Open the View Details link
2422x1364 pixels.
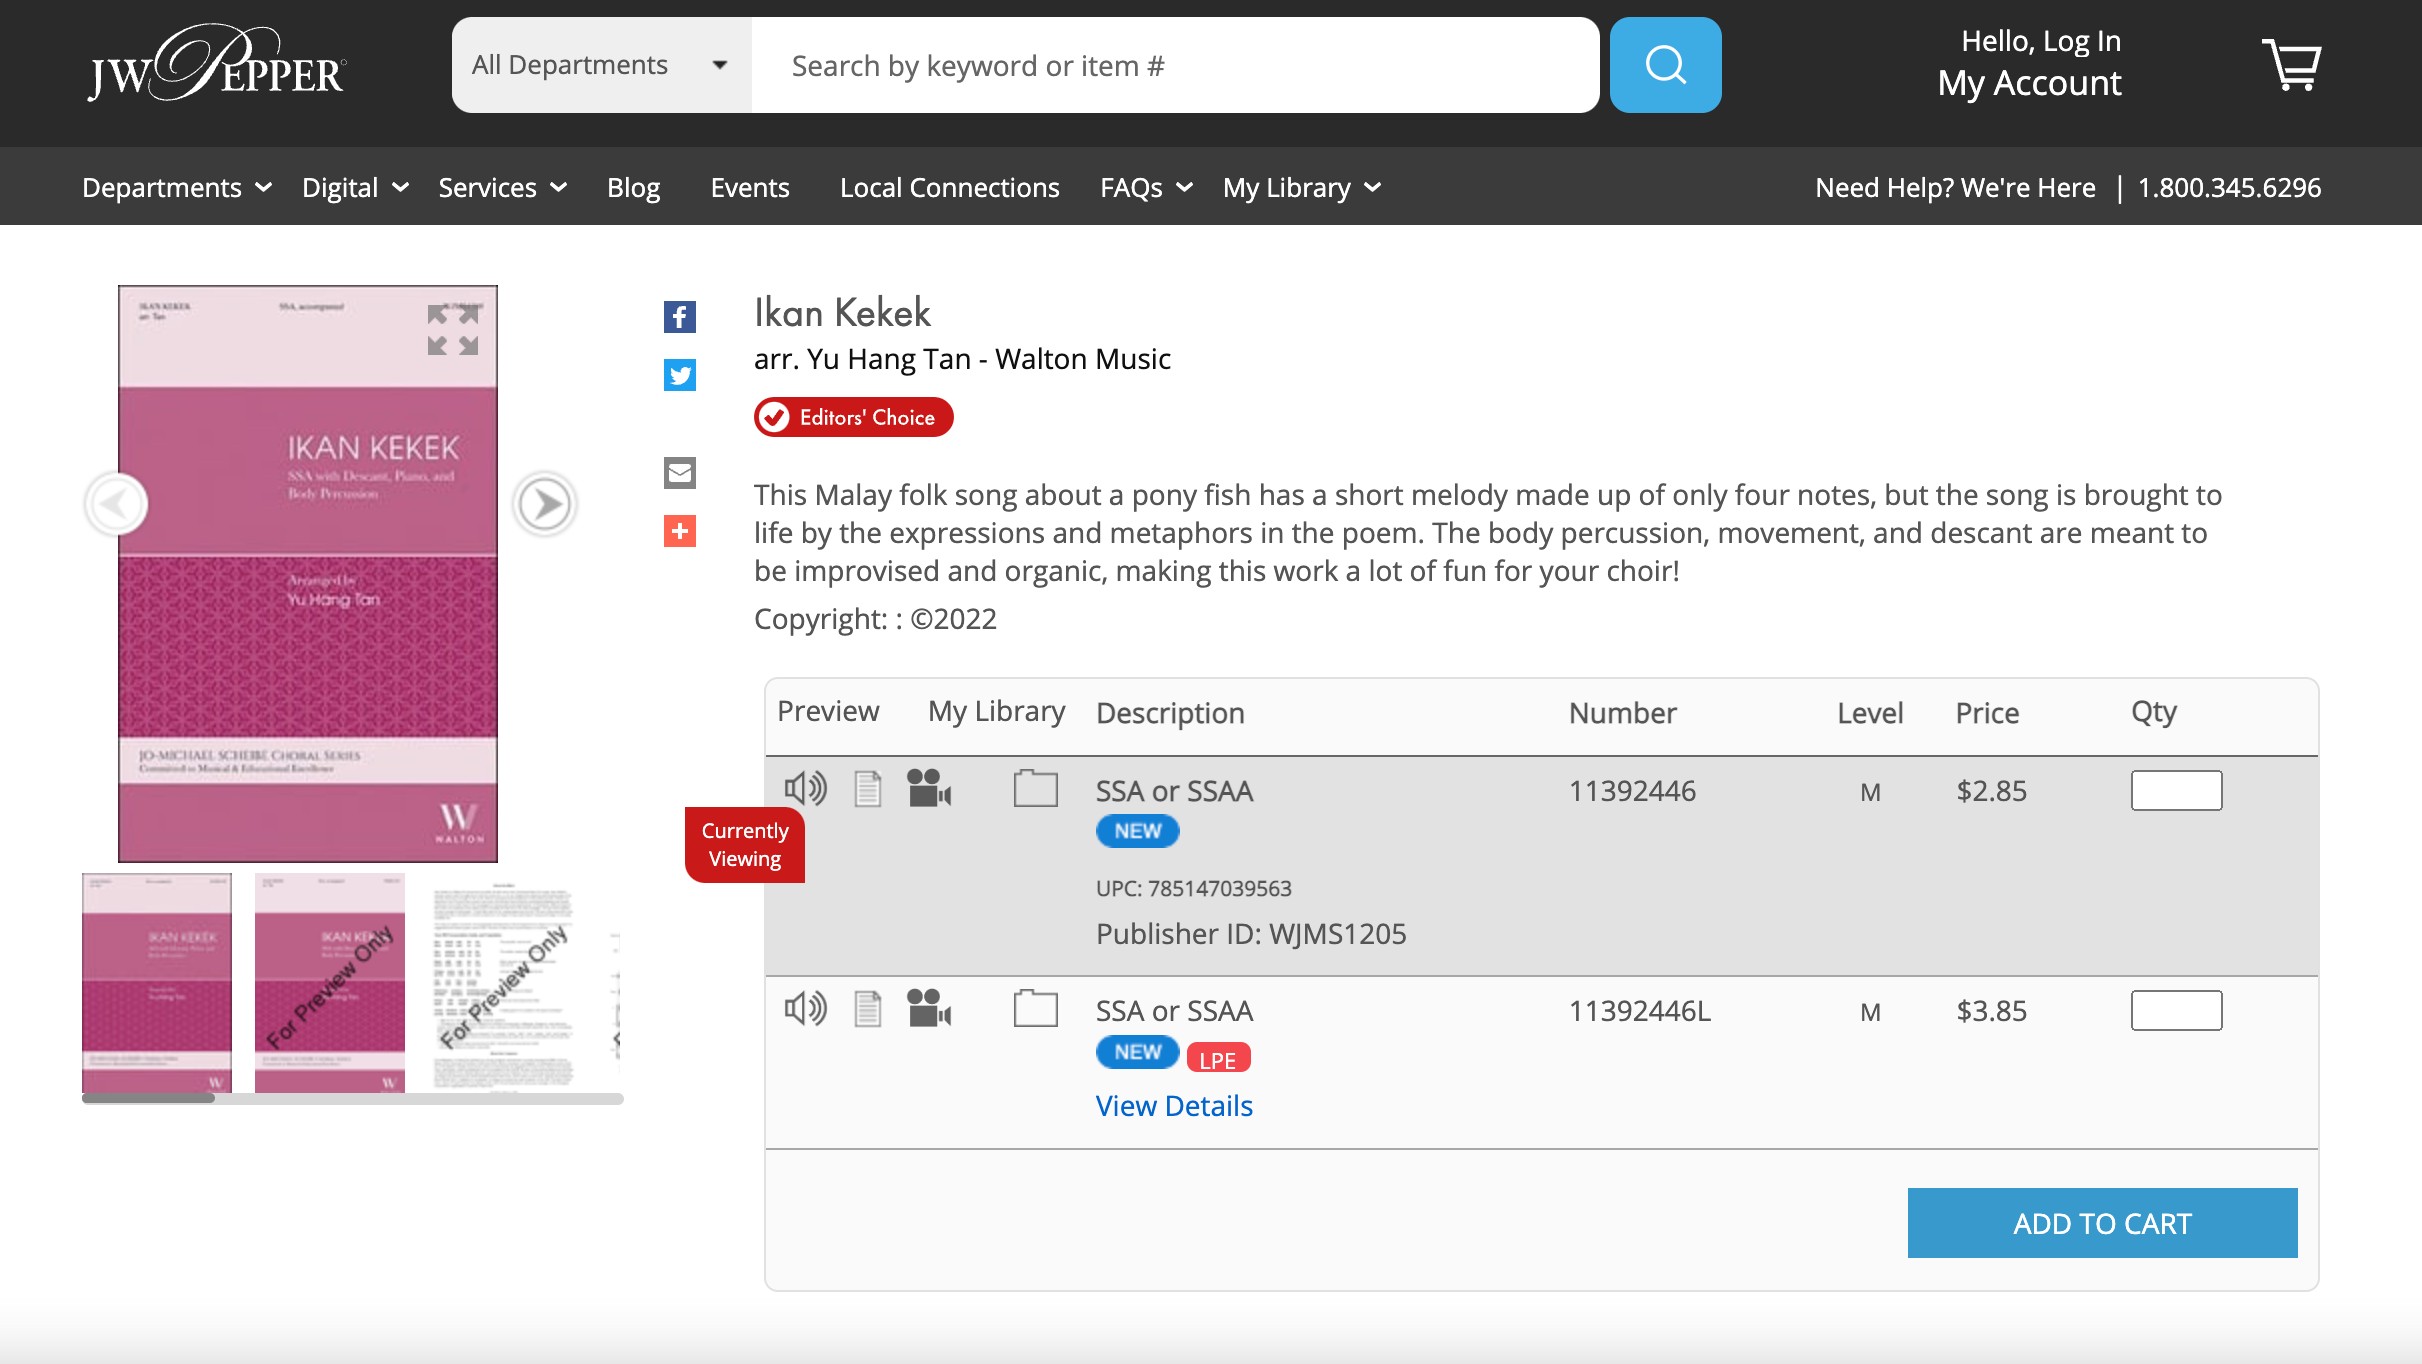pyautogui.click(x=1174, y=1106)
